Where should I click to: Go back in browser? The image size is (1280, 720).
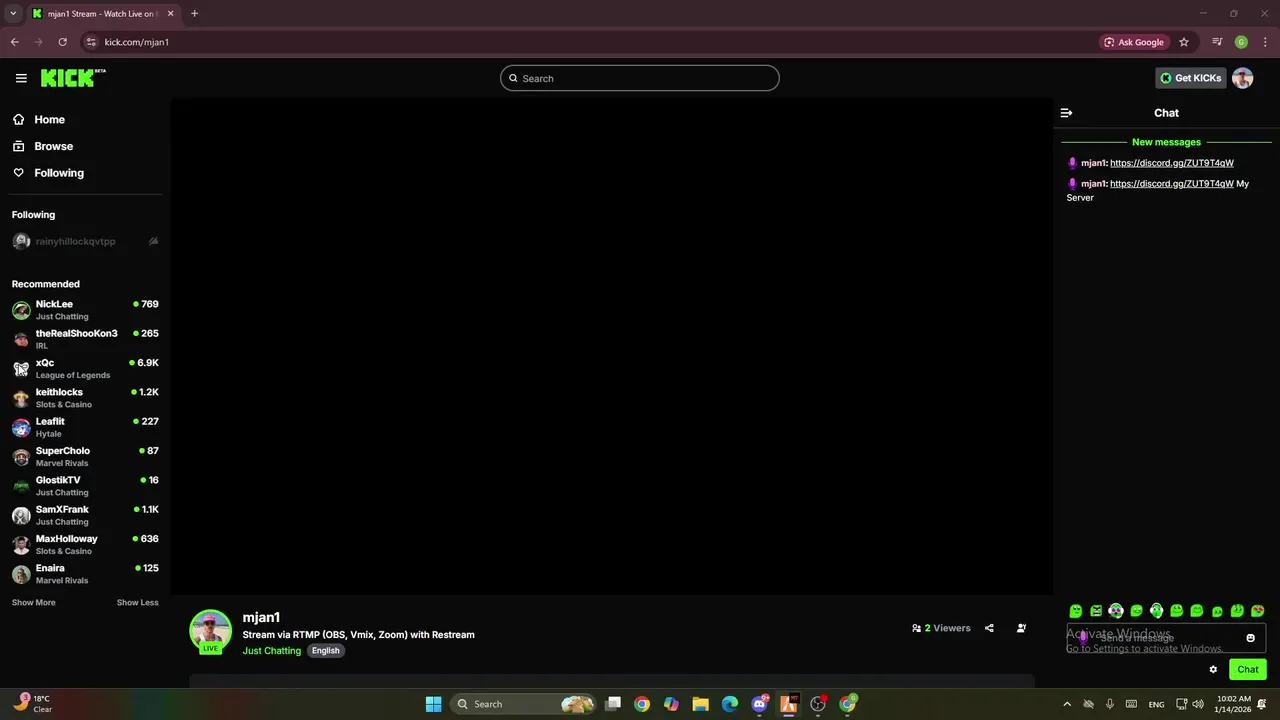(x=15, y=42)
